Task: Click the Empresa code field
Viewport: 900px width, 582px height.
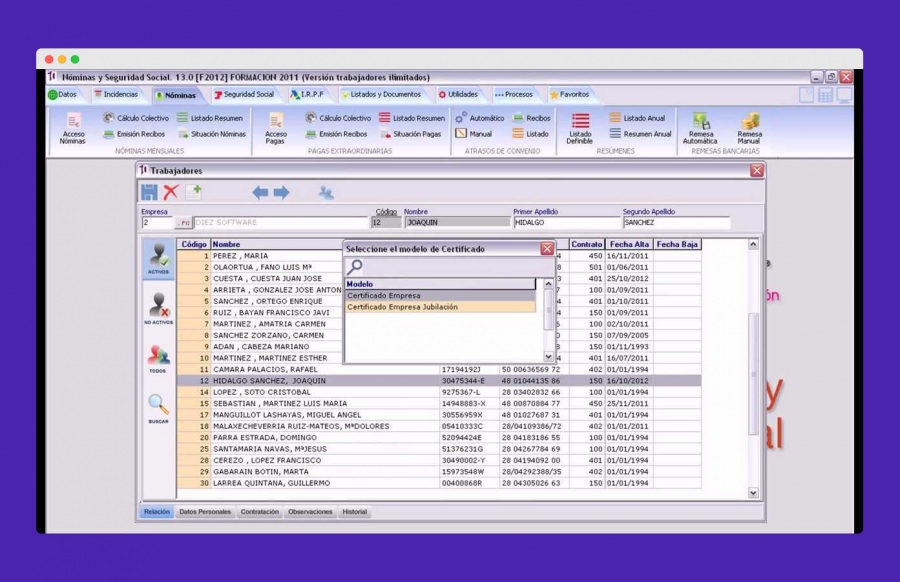Action: coord(157,223)
